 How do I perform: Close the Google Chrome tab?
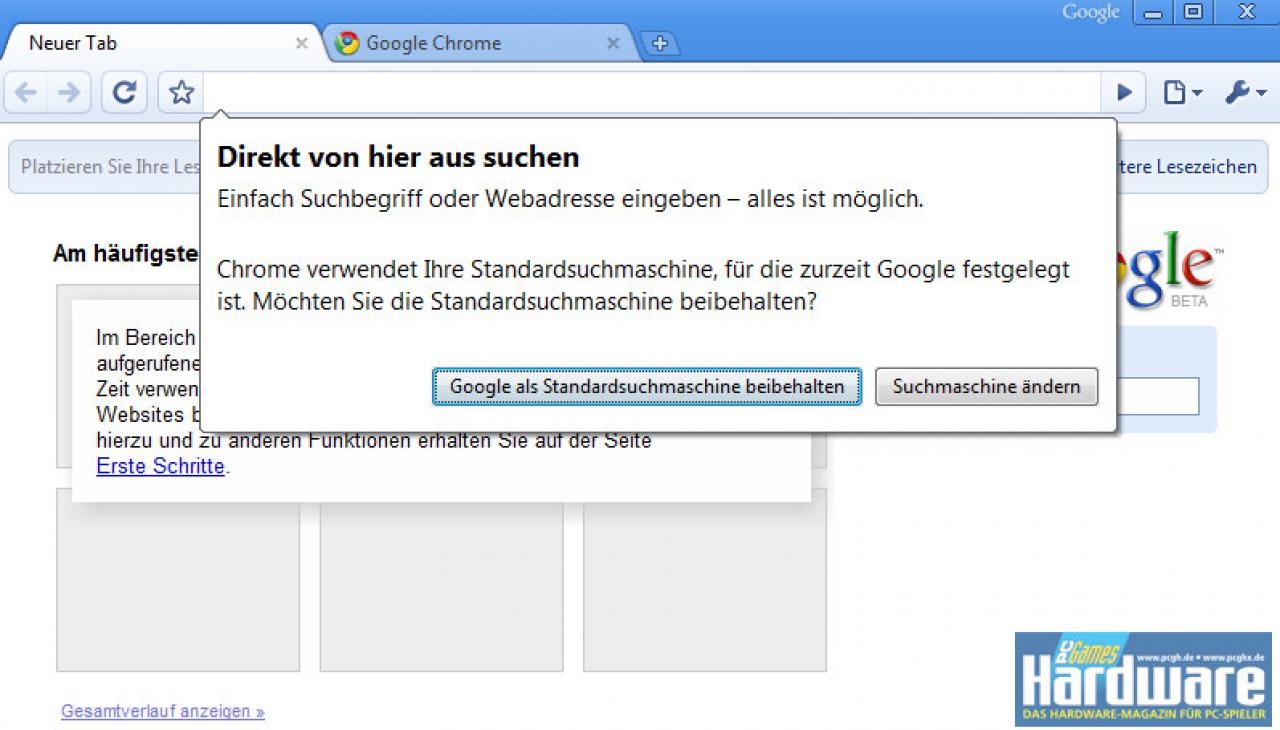(x=614, y=43)
